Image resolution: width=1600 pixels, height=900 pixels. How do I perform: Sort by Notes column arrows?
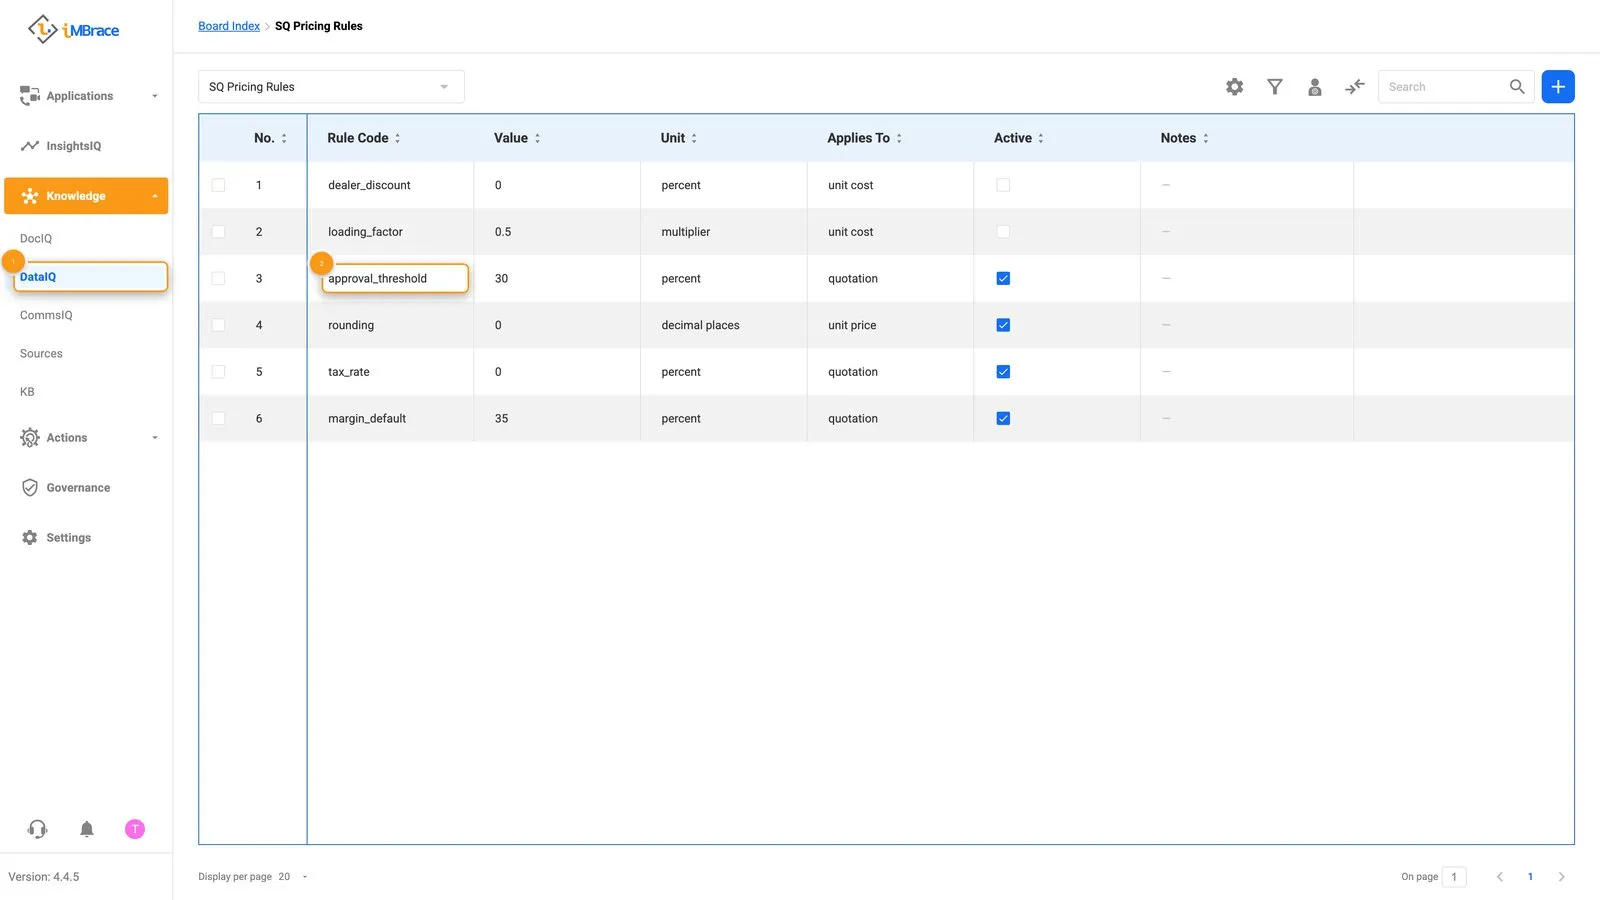[x=1206, y=138]
